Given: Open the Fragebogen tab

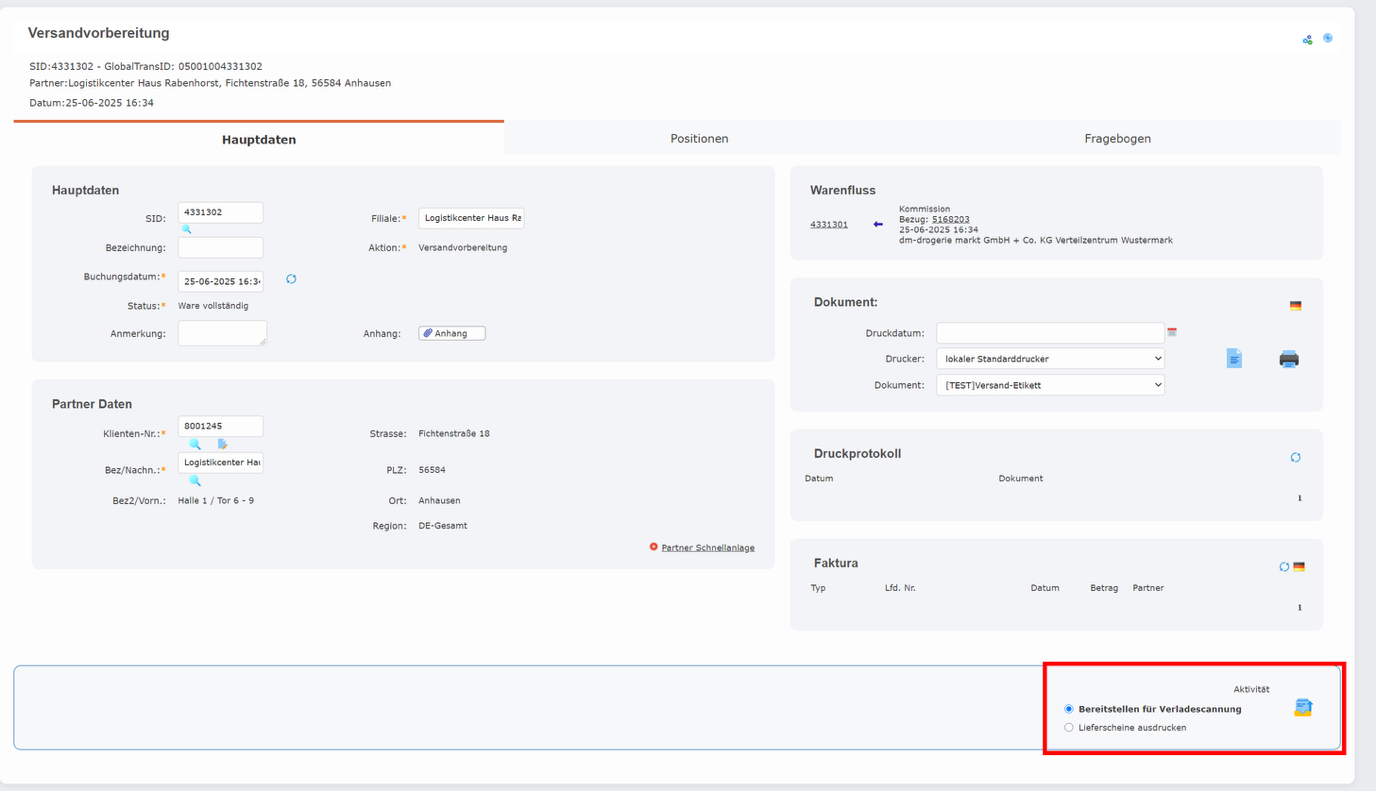Looking at the screenshot, I should click(1117, 139).
